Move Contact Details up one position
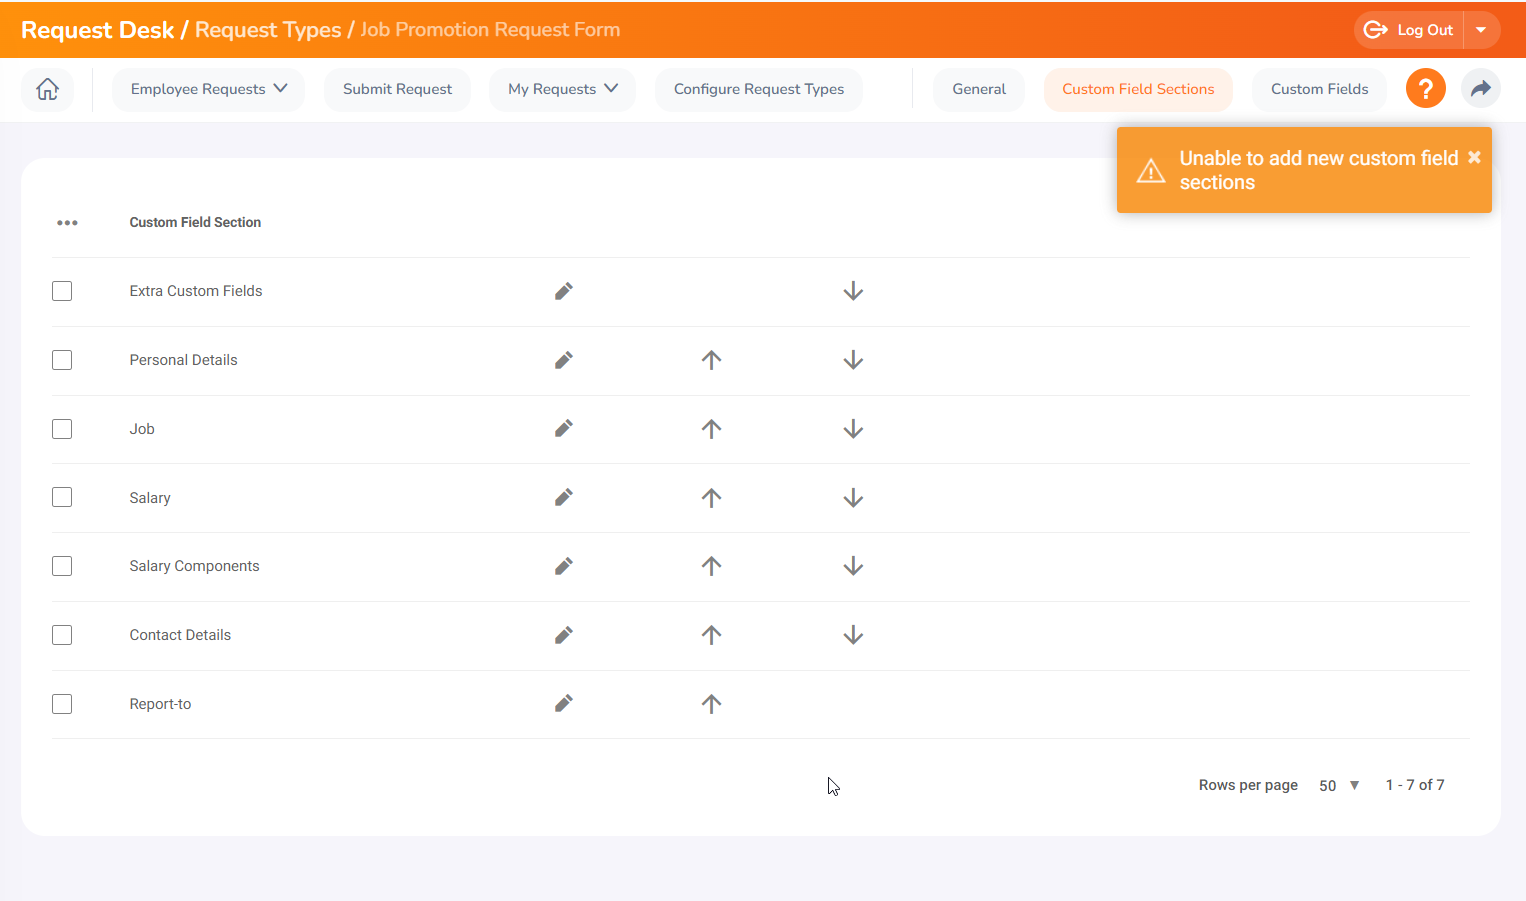Screen dimensions: 1526x901 tap(711, 634)
